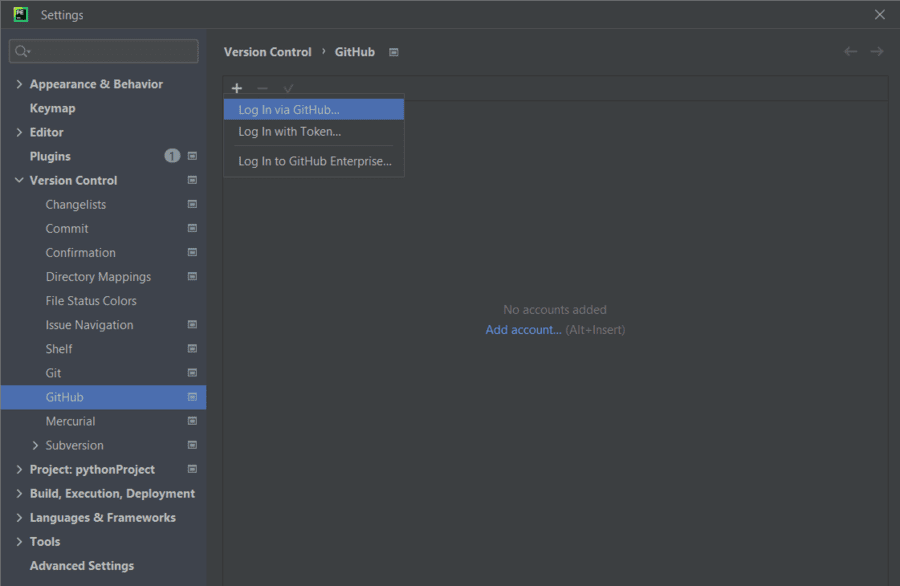This screenshot has height=586, width=900.
Task: Open the Git settings page
Action: coord(54,373)
